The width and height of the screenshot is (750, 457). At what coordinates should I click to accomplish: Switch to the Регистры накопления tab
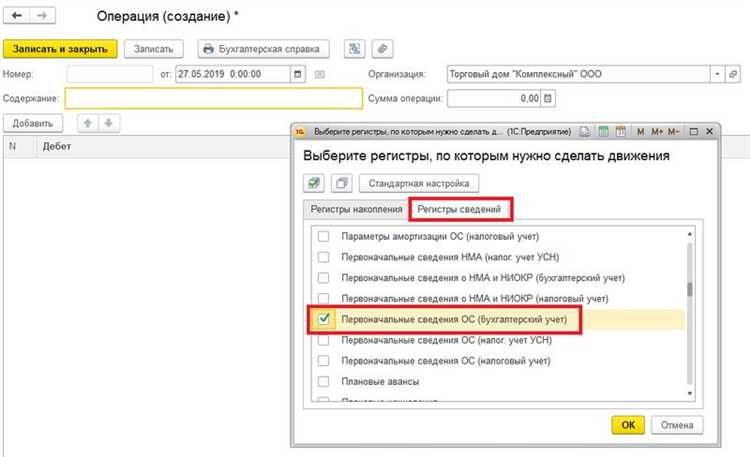pos(356,209)
